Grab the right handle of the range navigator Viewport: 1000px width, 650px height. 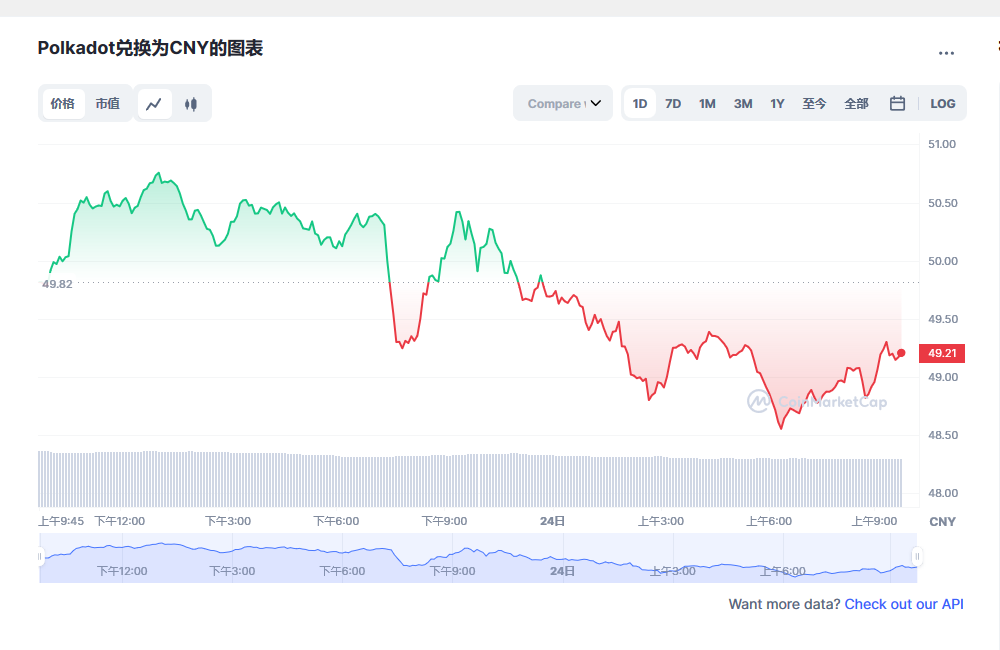pos(917,556)
